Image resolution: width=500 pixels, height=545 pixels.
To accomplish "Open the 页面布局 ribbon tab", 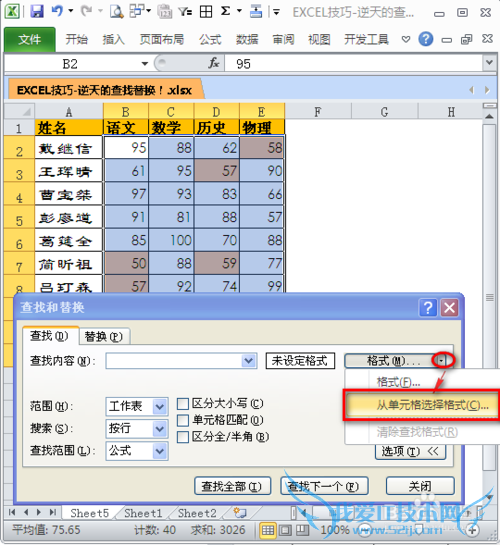I will [x=162, y=39].
